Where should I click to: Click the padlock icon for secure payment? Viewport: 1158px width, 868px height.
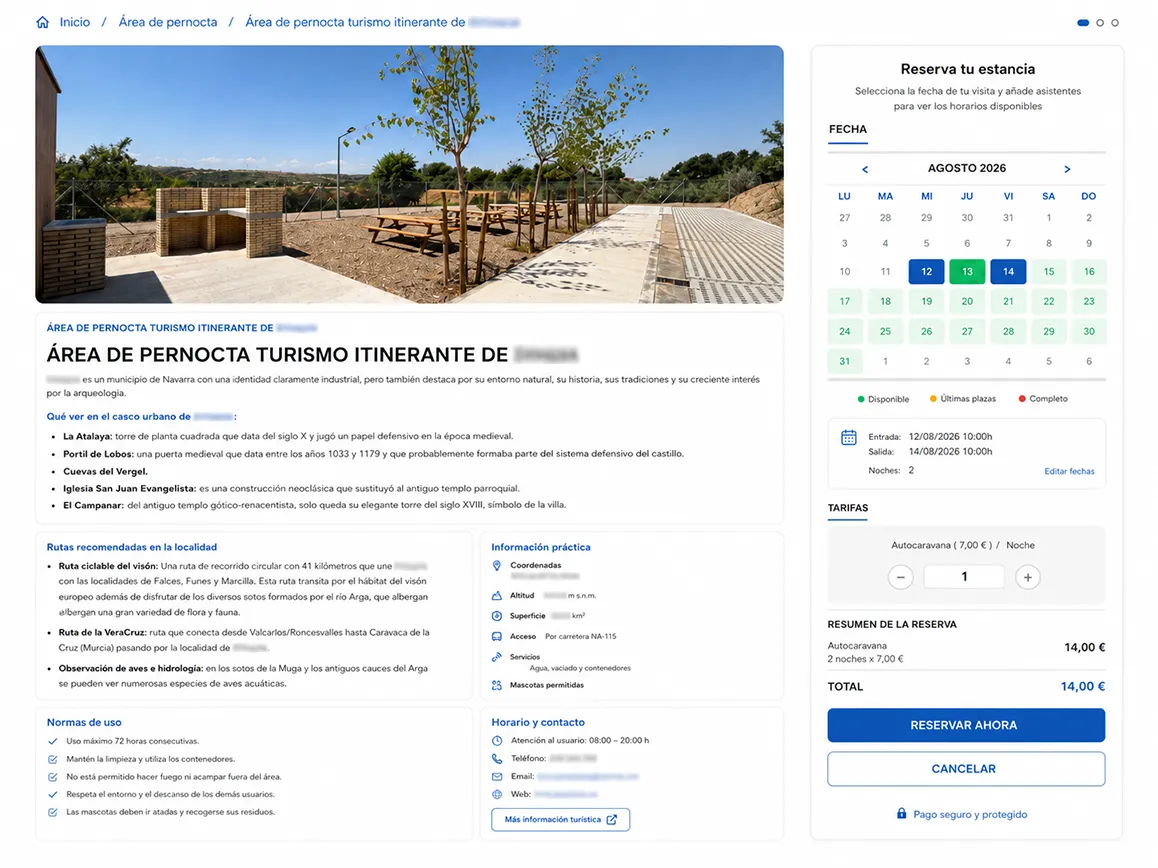(x=901, y=813)
